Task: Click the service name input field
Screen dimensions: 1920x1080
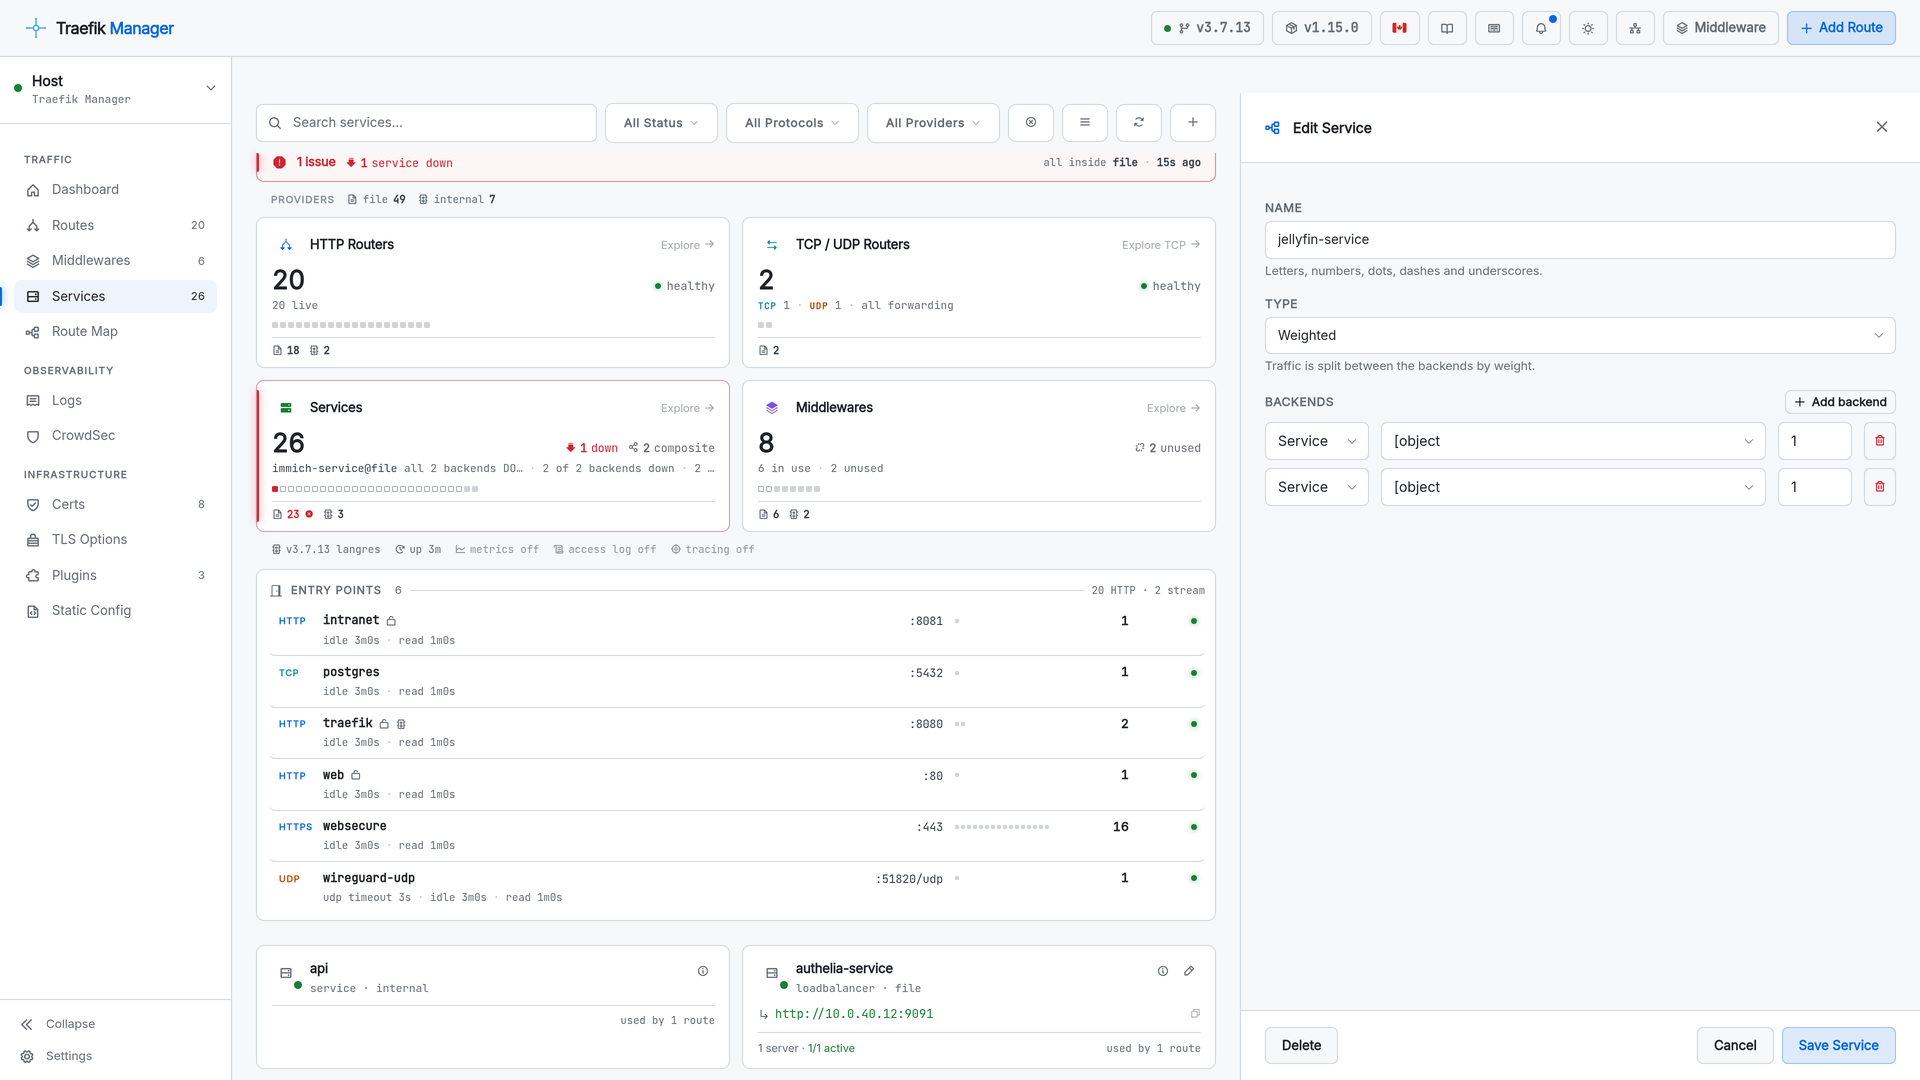Action: (1580, 240)
